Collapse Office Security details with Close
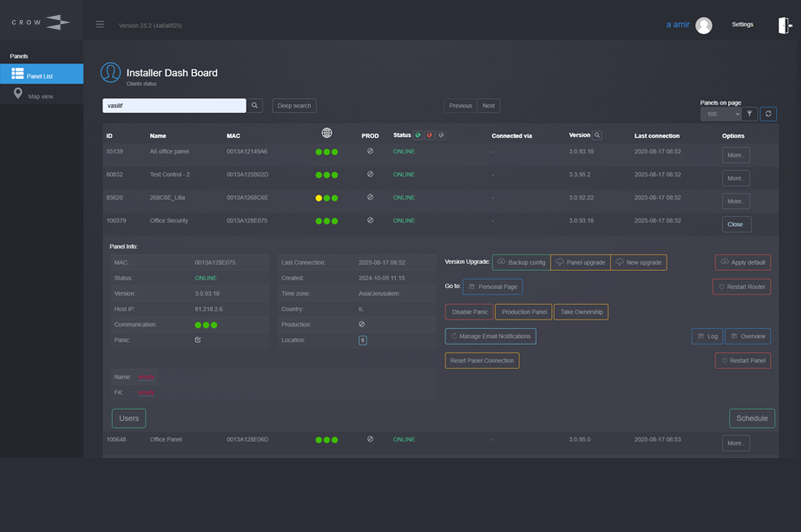The width and height of the screenshot is (801, 532). tap(735, 224)
